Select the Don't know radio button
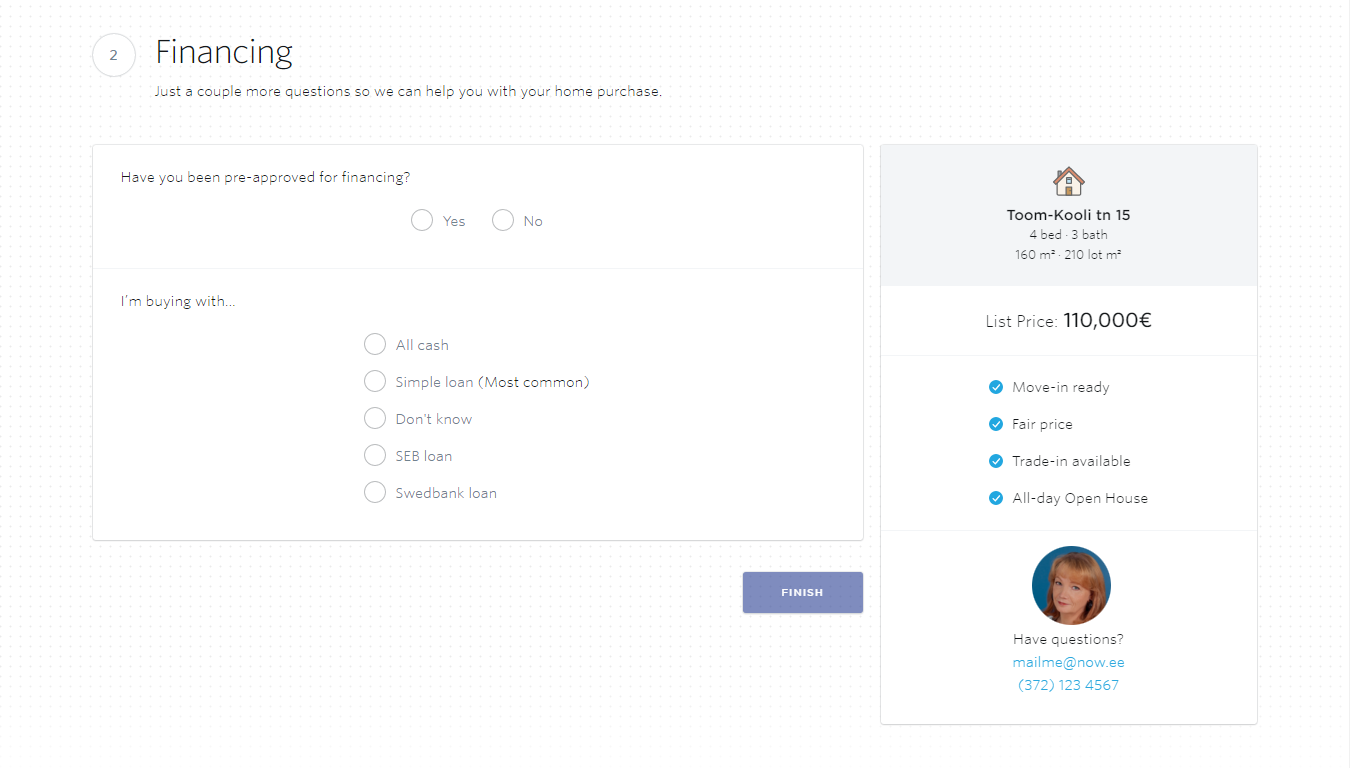The height and width of the screenshot is (768, 1350). (375, 418)
